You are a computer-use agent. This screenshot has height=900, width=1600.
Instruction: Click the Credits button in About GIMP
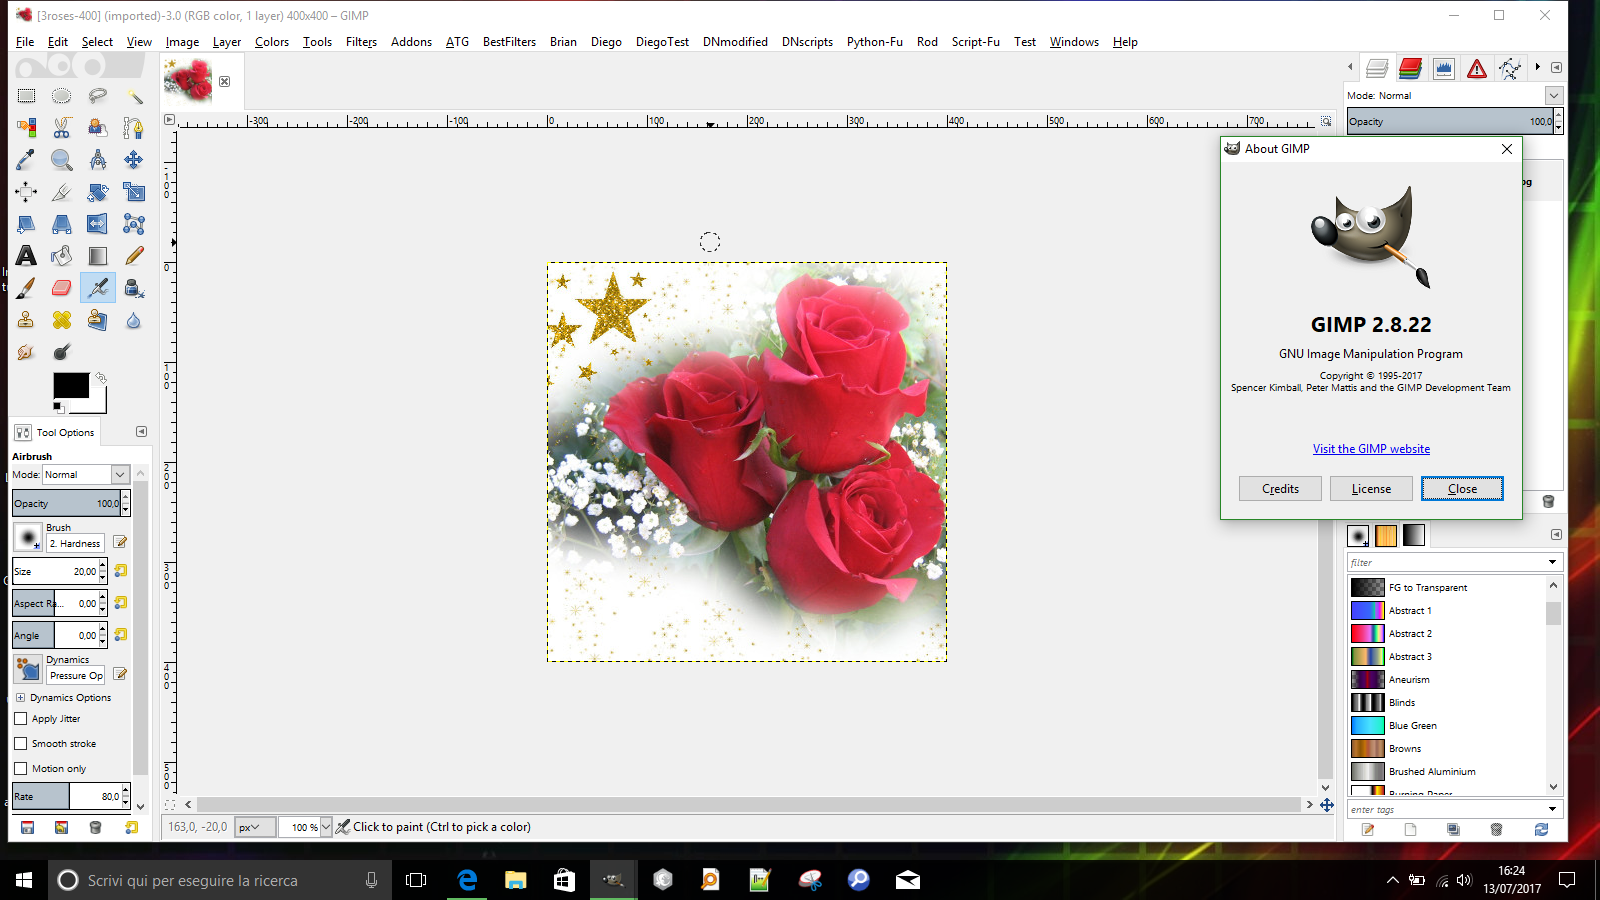pos(1280,489)
